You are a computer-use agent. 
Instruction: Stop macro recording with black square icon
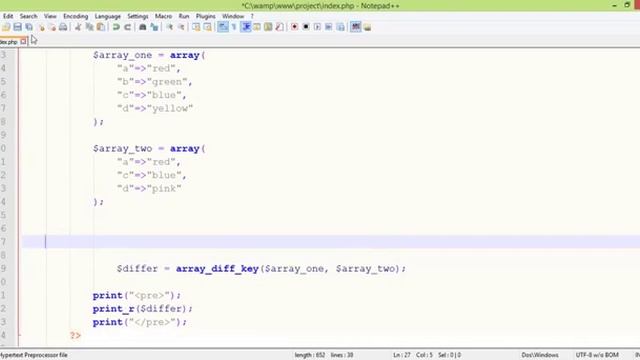(306, 27)
